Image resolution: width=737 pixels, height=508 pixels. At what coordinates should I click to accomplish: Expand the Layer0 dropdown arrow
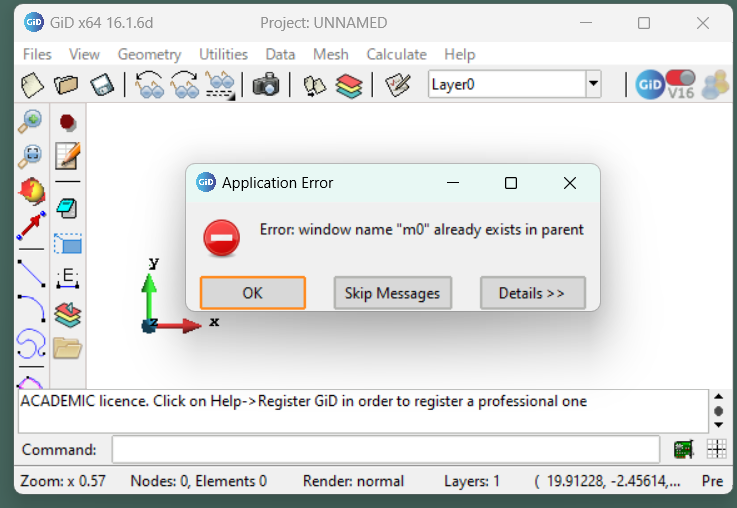pos(593,85)
